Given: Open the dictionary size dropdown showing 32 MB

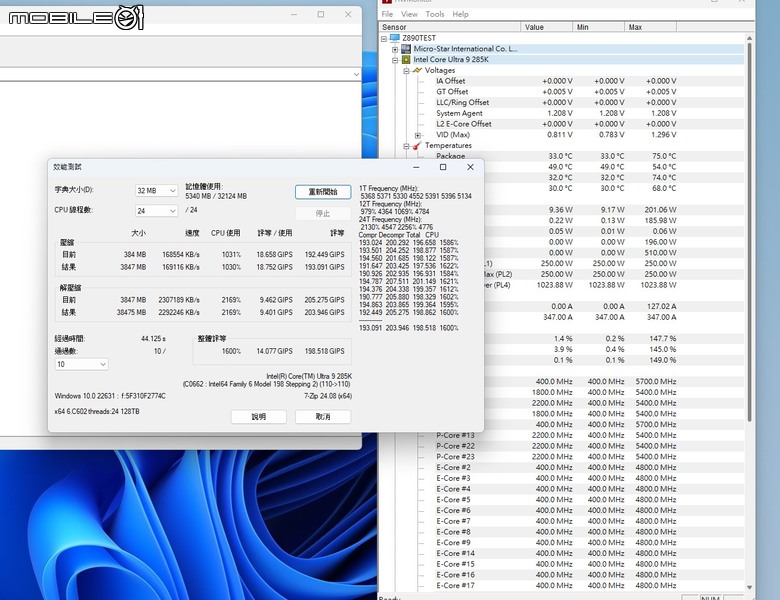Looking at the screenshot, I should coord(156,191).
